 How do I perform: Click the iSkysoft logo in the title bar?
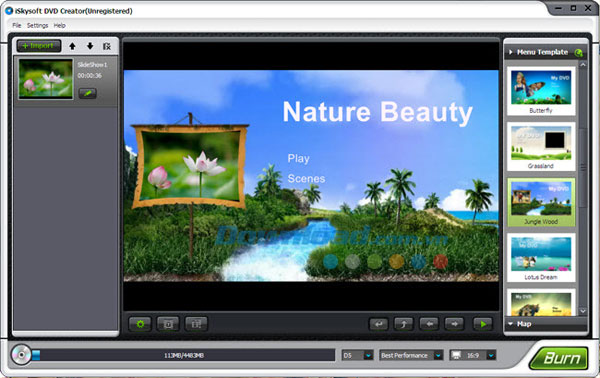pyautogui.click(x=9, y=11)
